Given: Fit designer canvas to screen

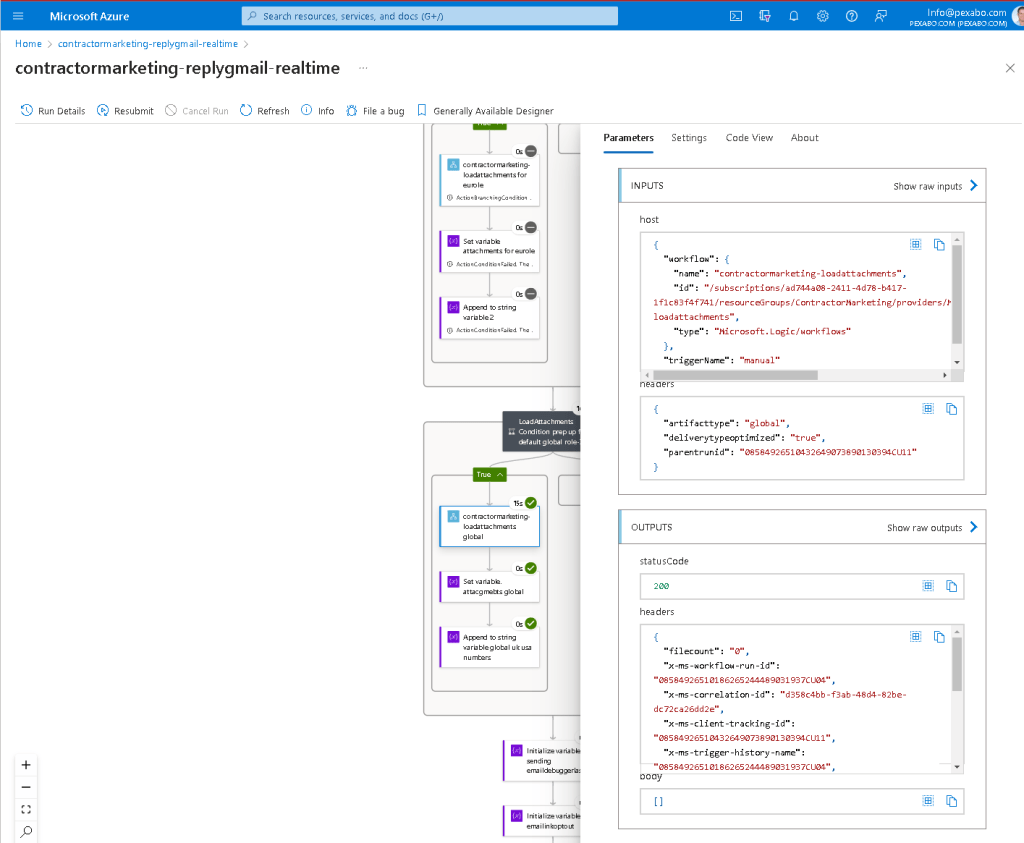Looking at the screenshot, I should pyautogui.click(x=26, y=809).
